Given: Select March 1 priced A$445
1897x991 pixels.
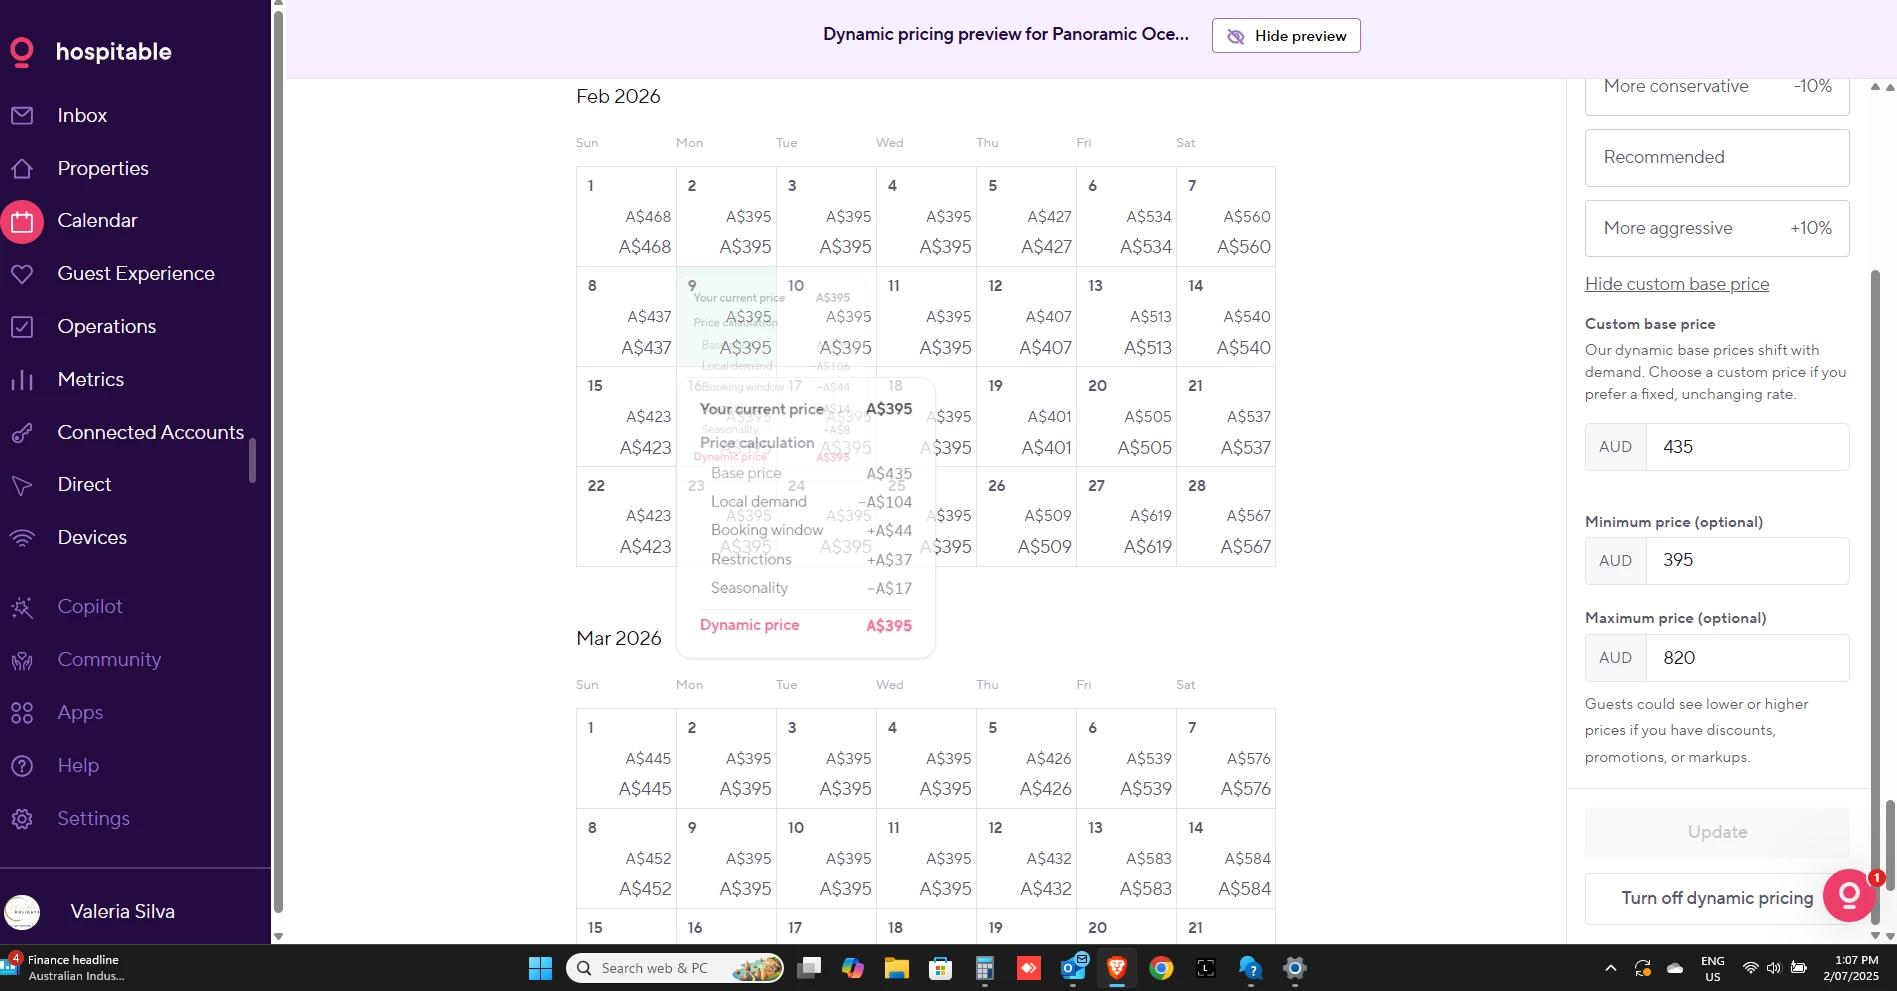Looking at the screenshot, I should [626, 758].
